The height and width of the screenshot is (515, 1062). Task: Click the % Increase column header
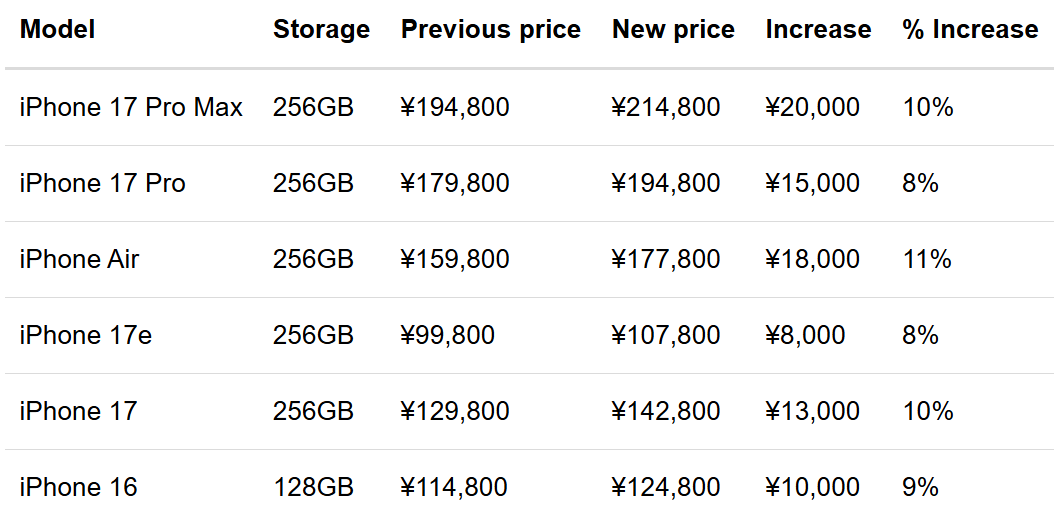point(970,29)
